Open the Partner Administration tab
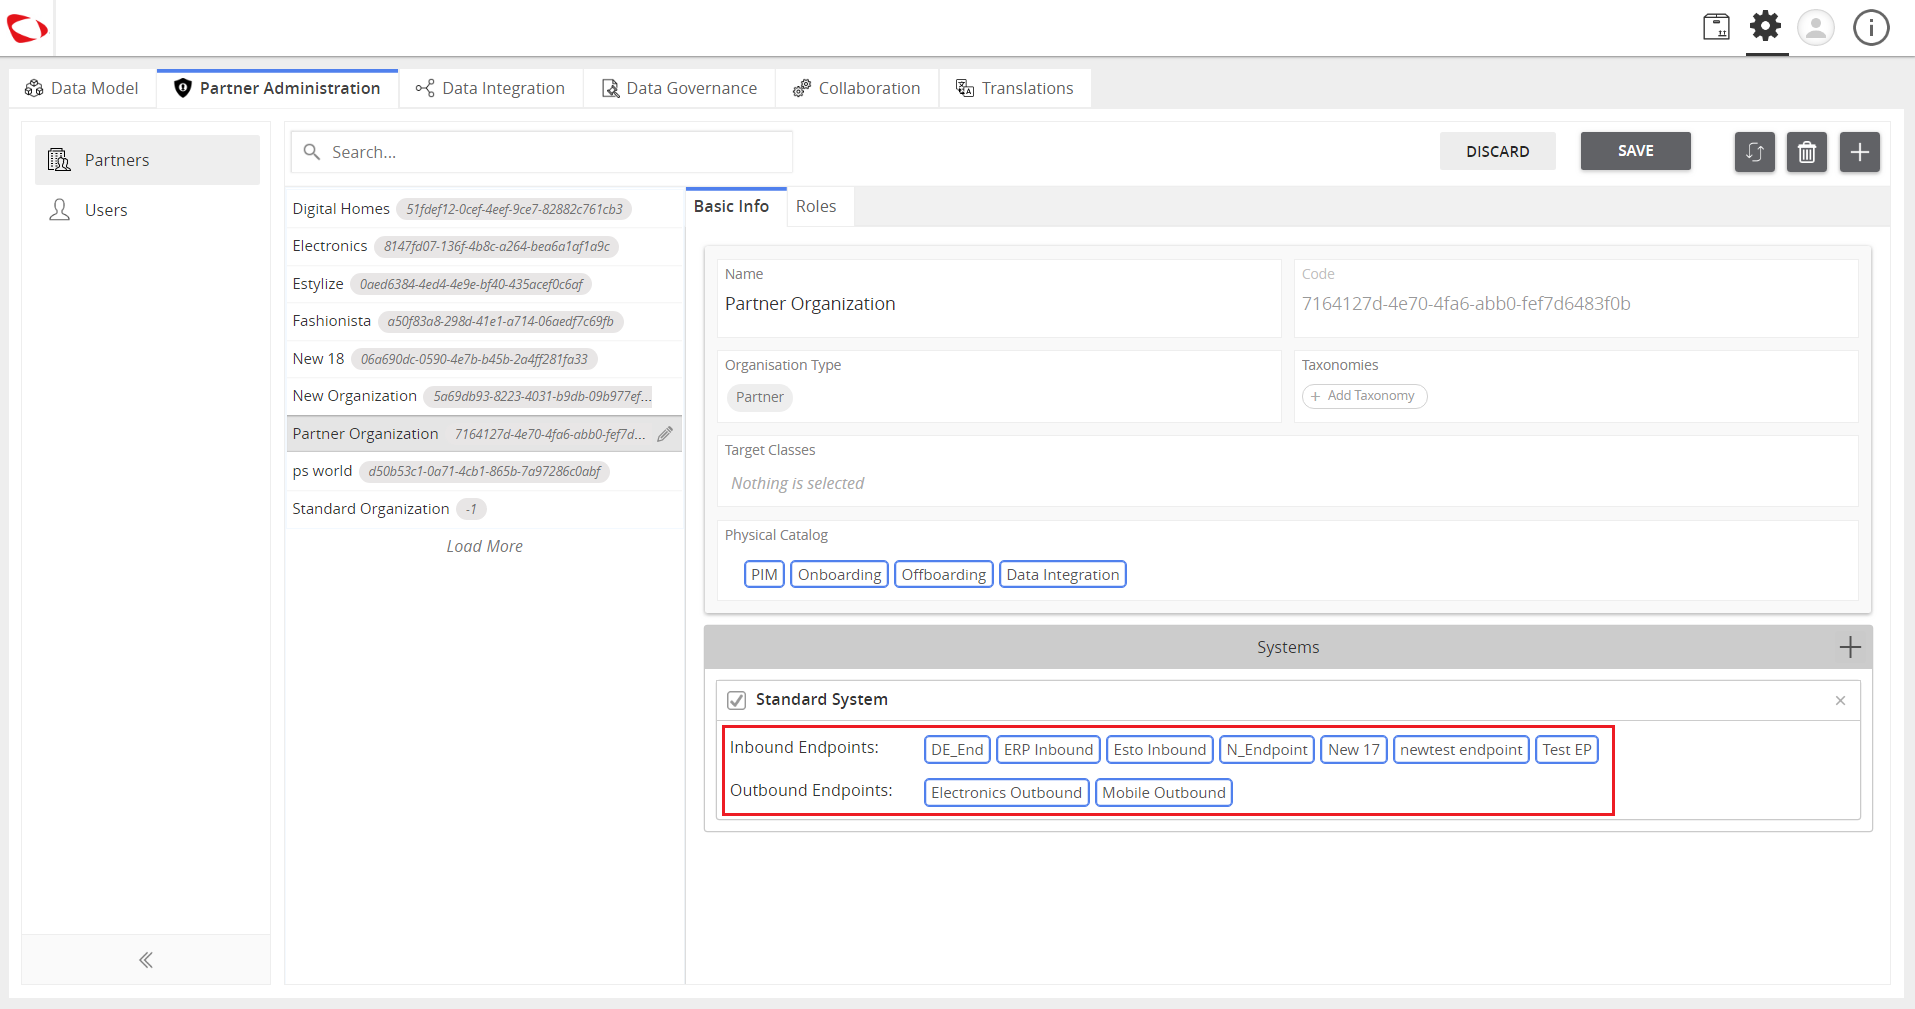Viewport: 1915px width, 1009px height. pyautogui.click(x=278, y=88)
